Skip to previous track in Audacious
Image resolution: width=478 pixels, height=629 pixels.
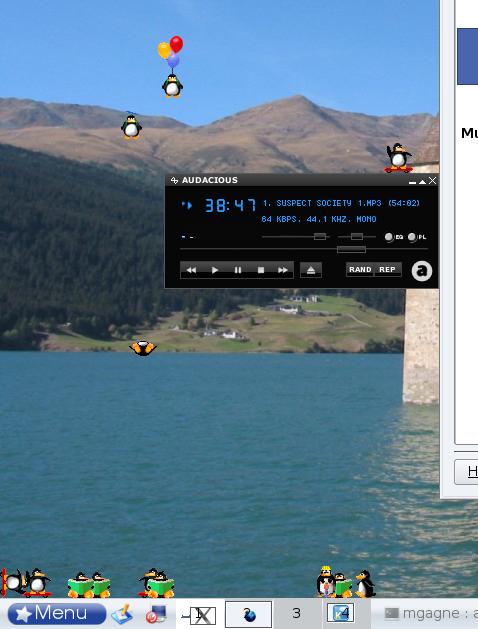(x=191, y=270)
